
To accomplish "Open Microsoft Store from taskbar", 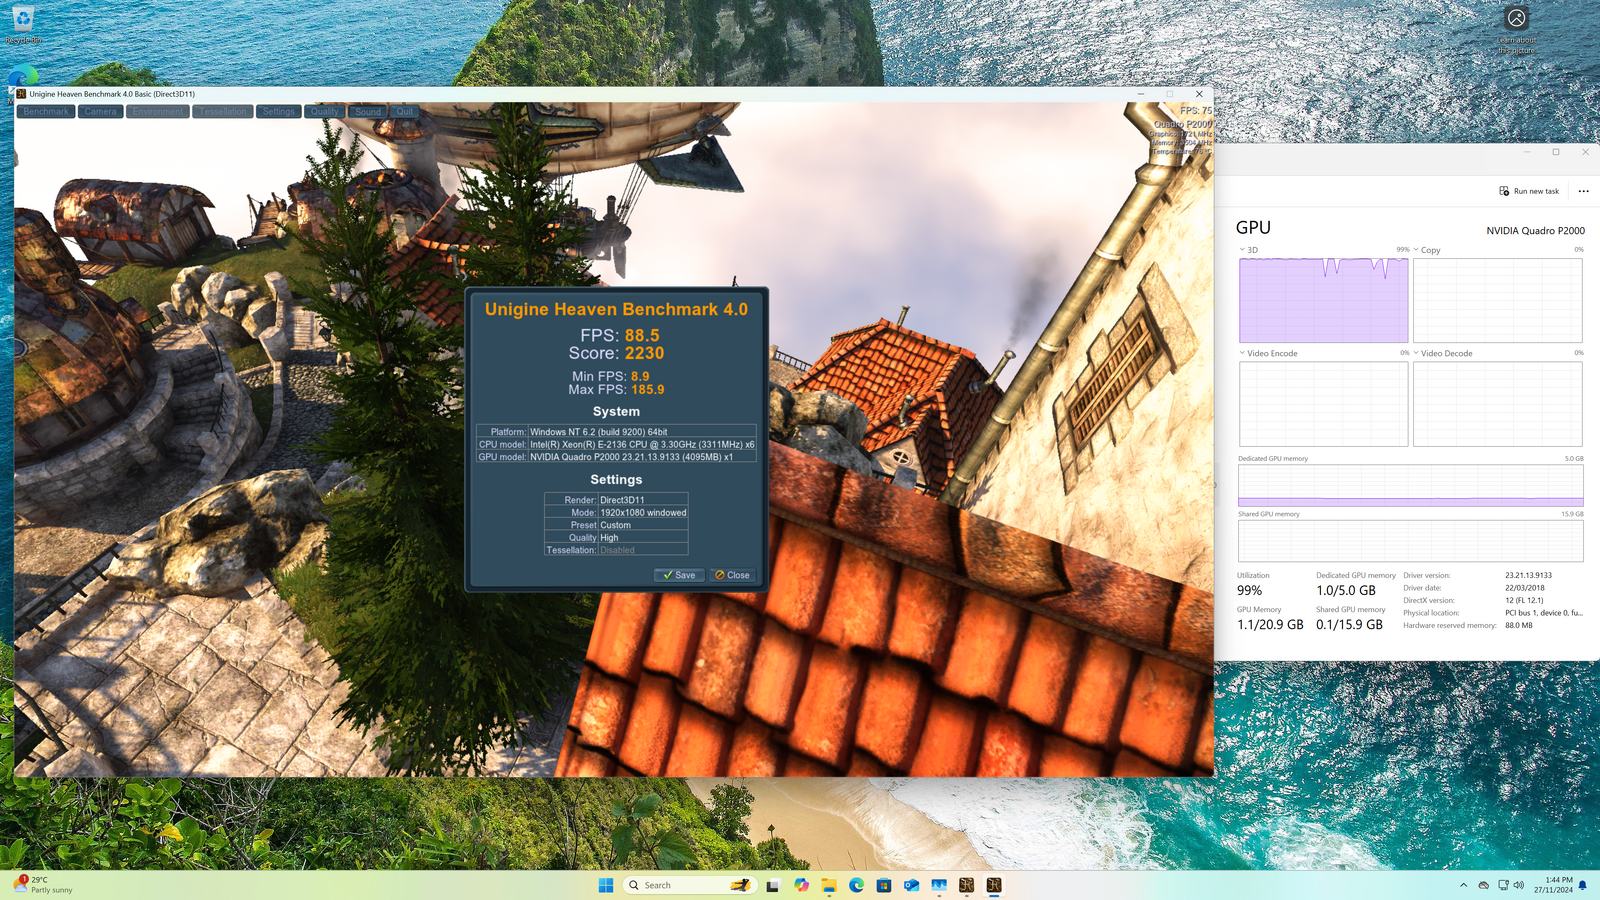I will pos(884,885).
